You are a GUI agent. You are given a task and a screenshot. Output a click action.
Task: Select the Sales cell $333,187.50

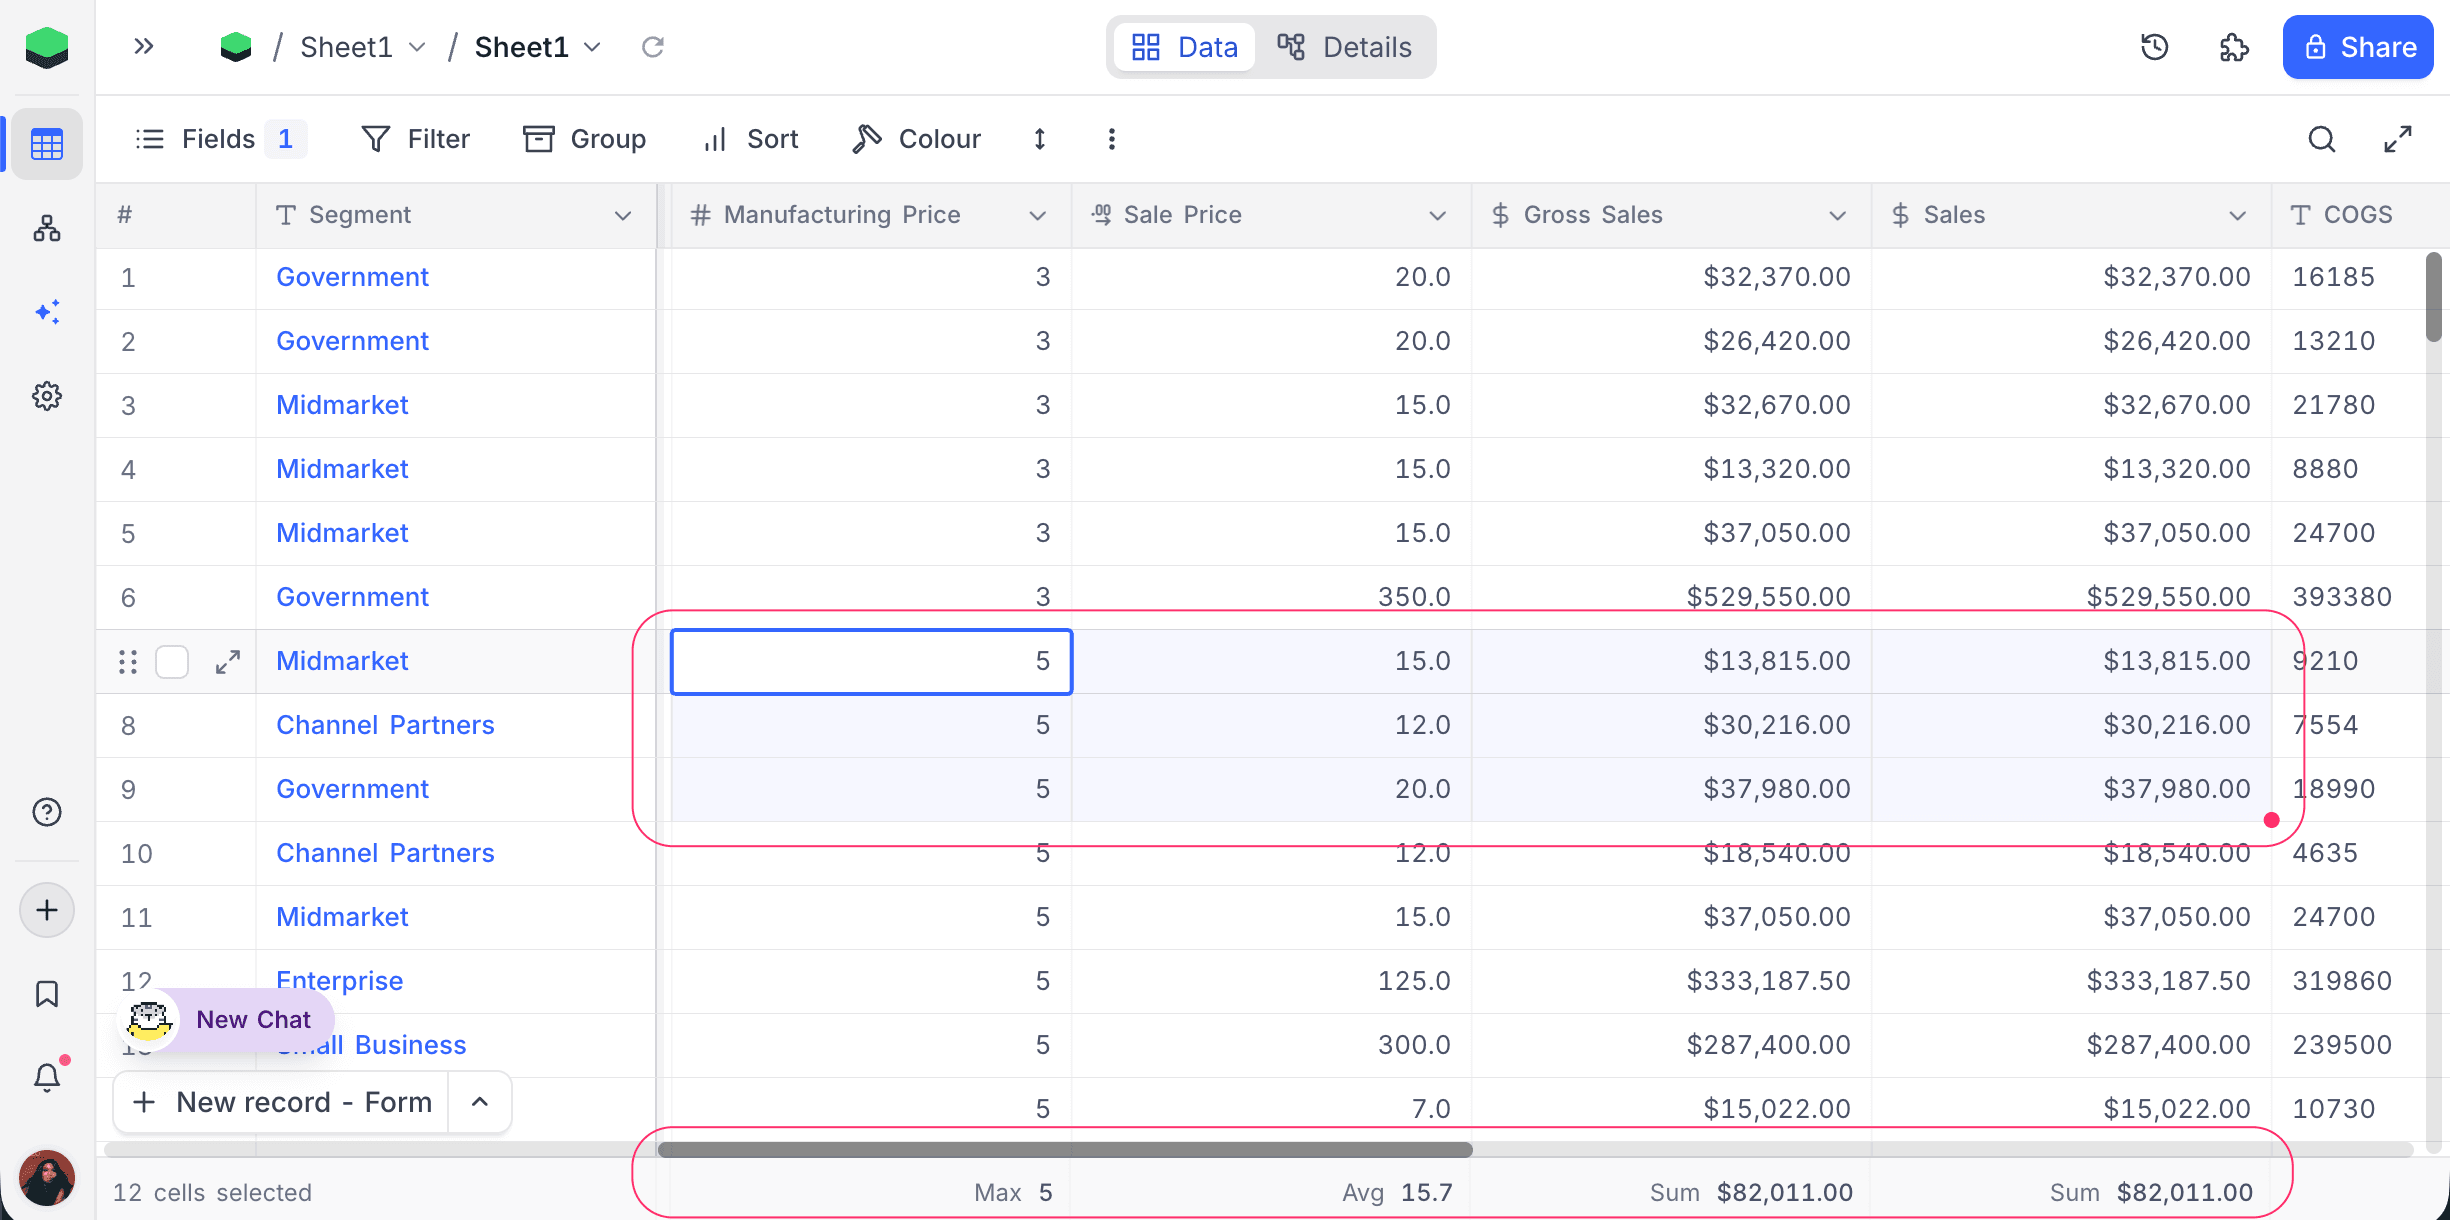2071,981
